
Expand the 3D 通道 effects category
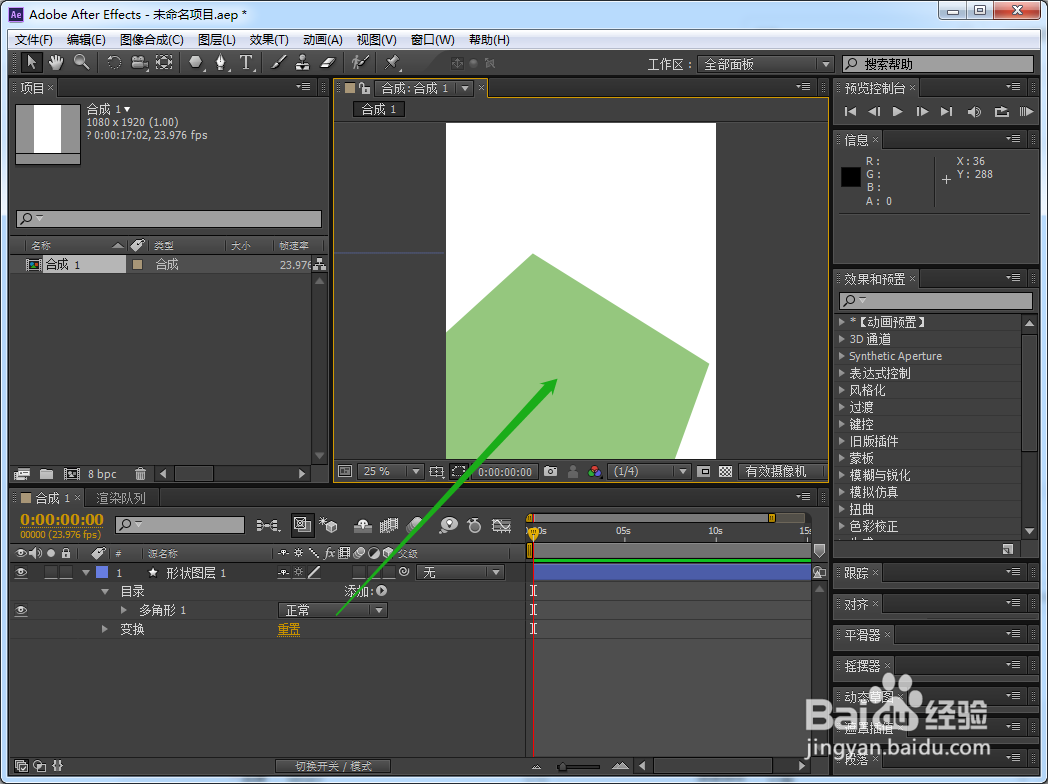(841, 340)
